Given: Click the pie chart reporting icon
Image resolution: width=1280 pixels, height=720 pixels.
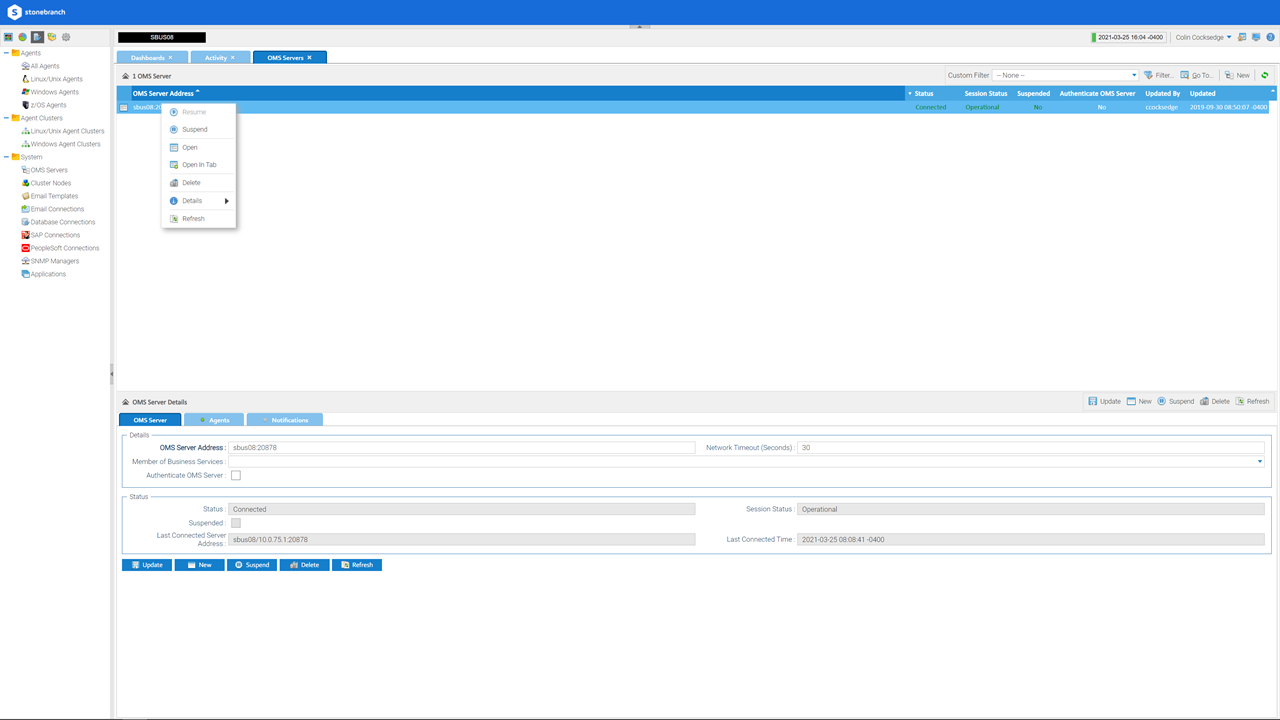Looking at the screenshot, I should 22,37.
